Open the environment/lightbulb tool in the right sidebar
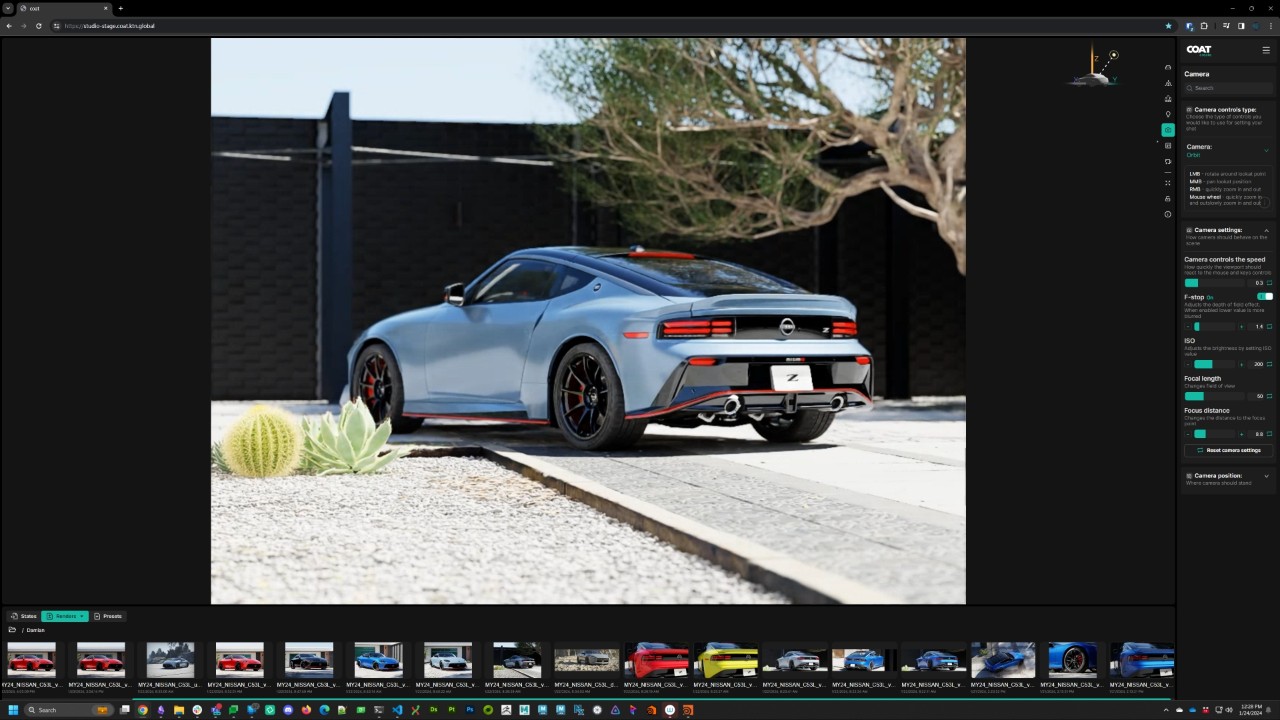Screen dimensions: 1280x720 [x=1168, y=114]
